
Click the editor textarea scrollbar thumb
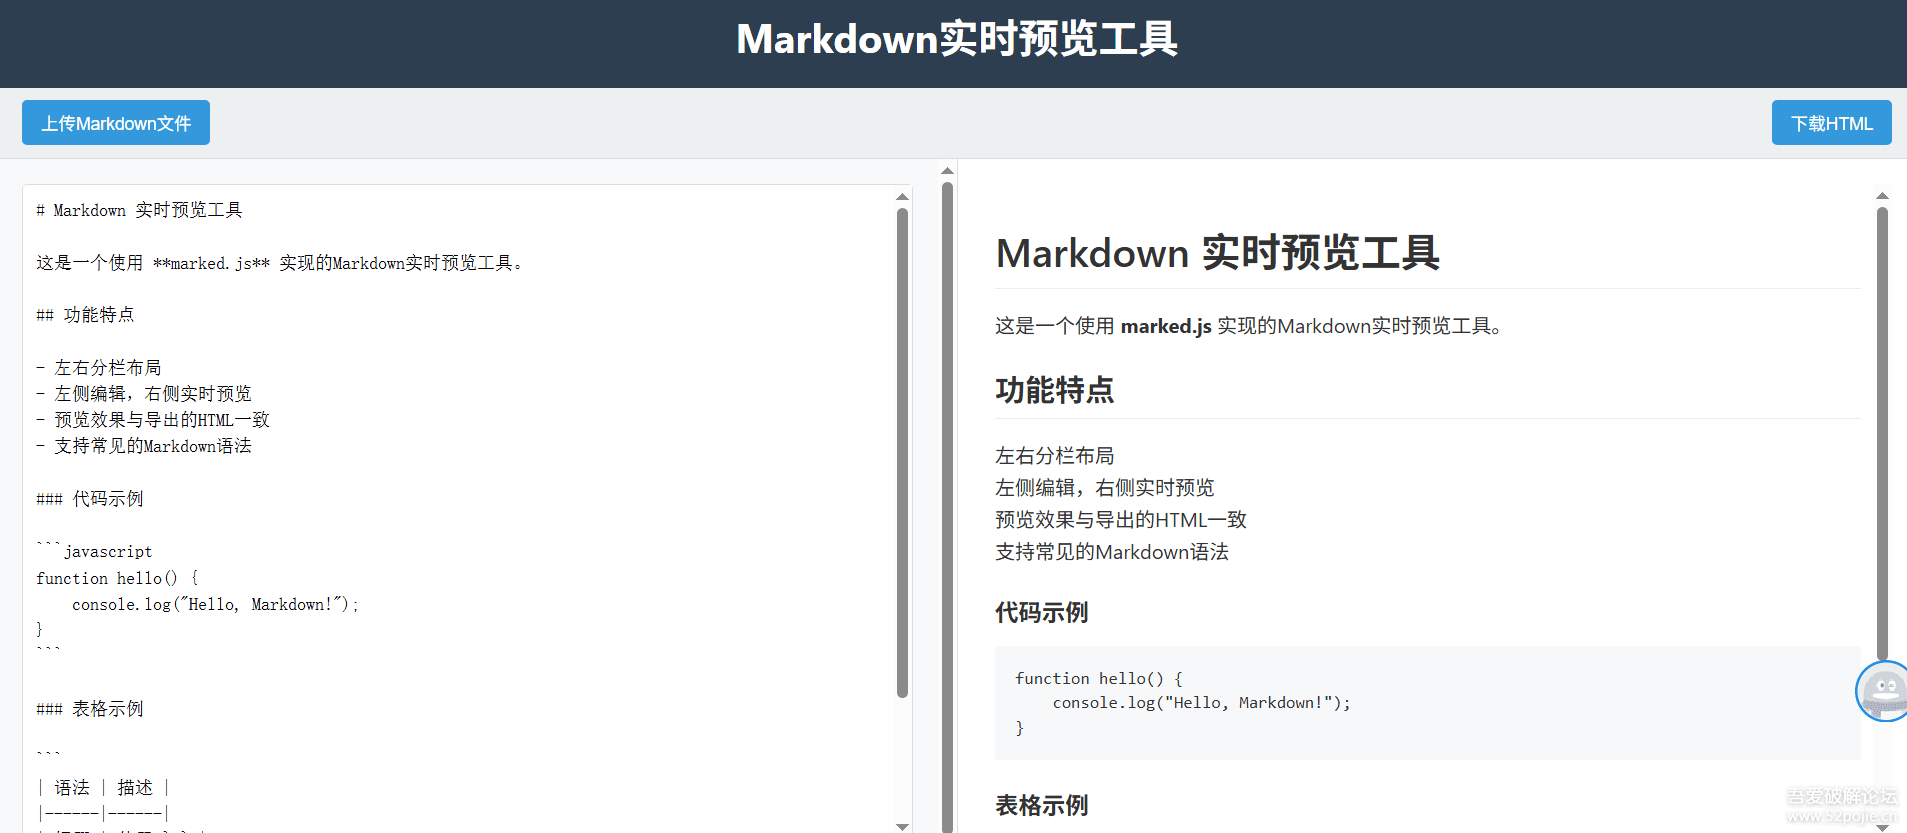902,452
